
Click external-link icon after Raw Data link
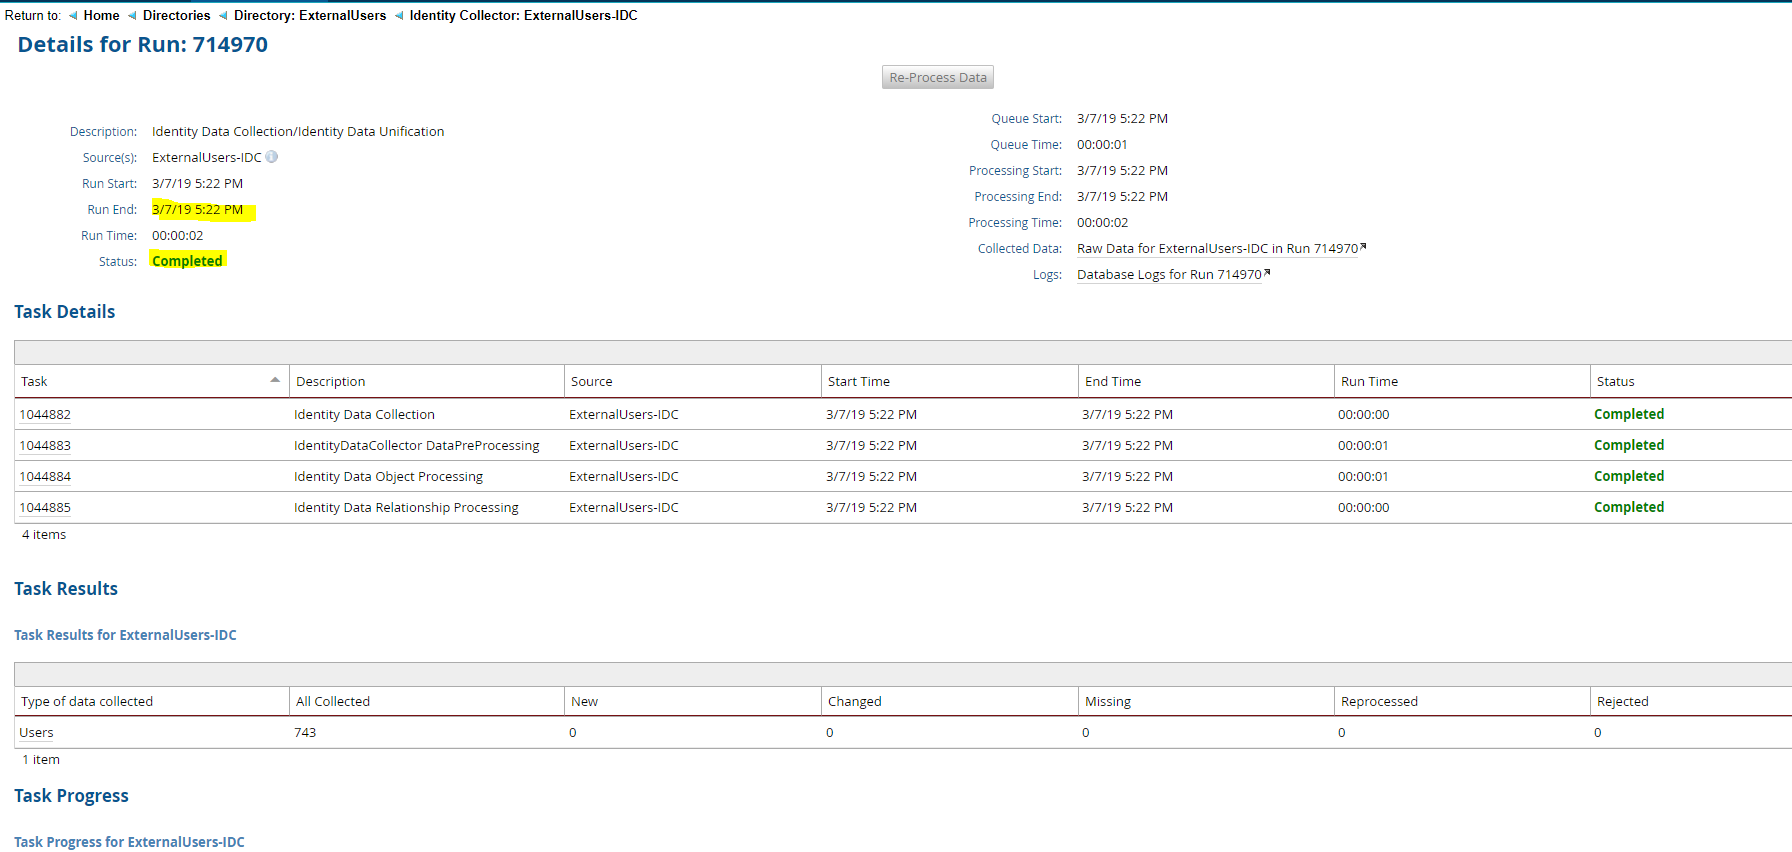tap(1363, 247)
